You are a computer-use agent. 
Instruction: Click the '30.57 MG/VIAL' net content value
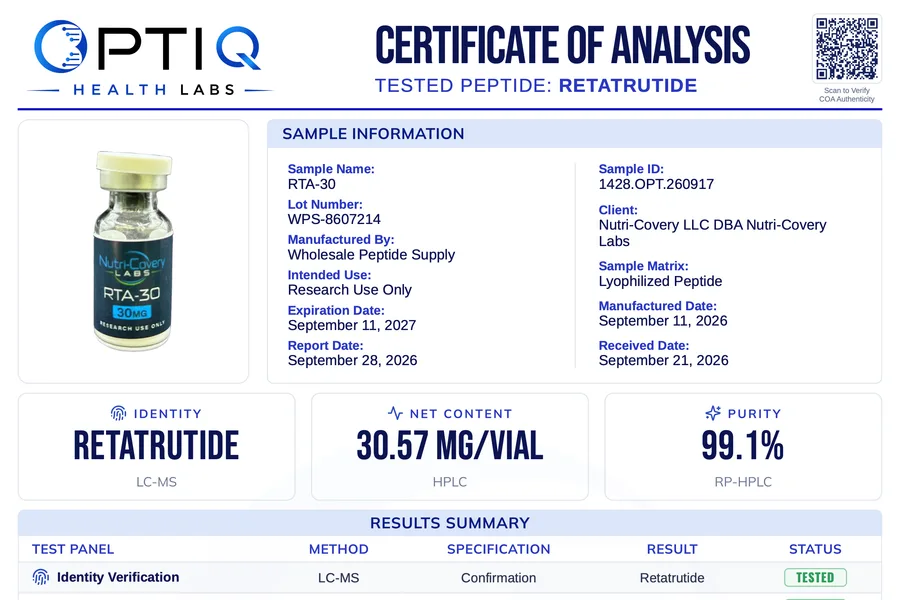(x=449, y=446)
